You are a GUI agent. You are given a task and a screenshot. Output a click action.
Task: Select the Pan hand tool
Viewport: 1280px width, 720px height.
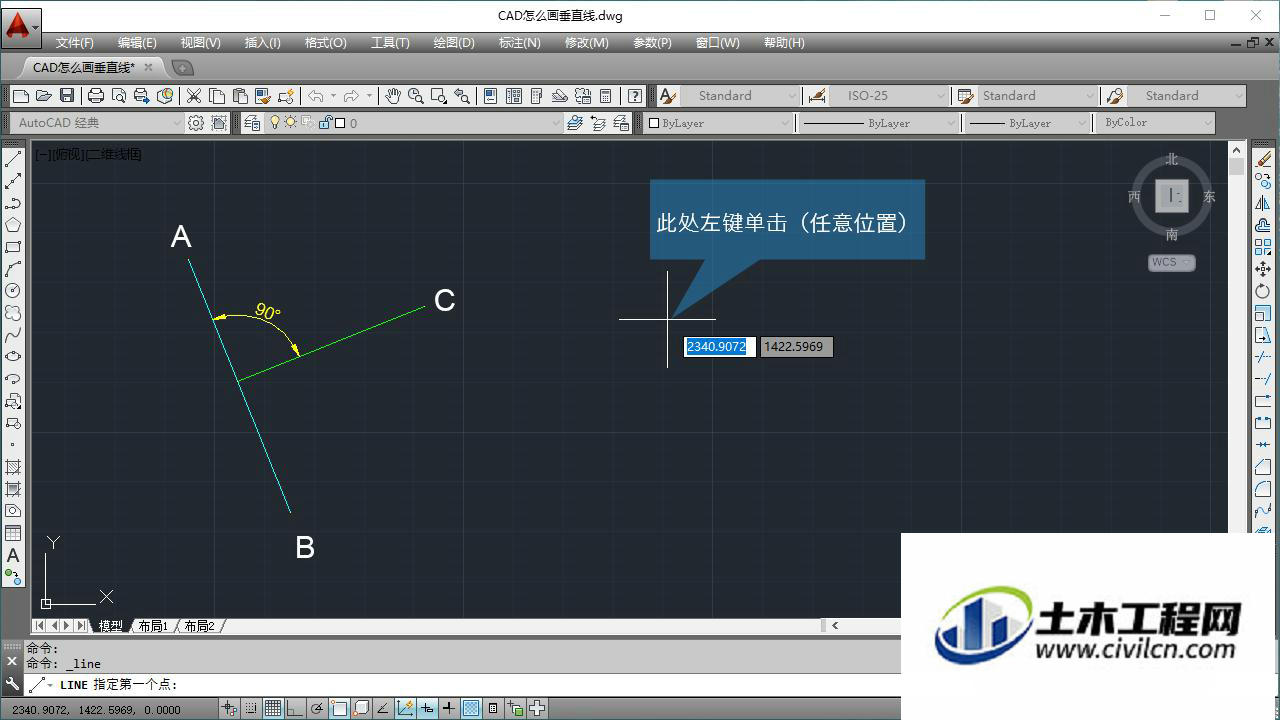[393, 96]
